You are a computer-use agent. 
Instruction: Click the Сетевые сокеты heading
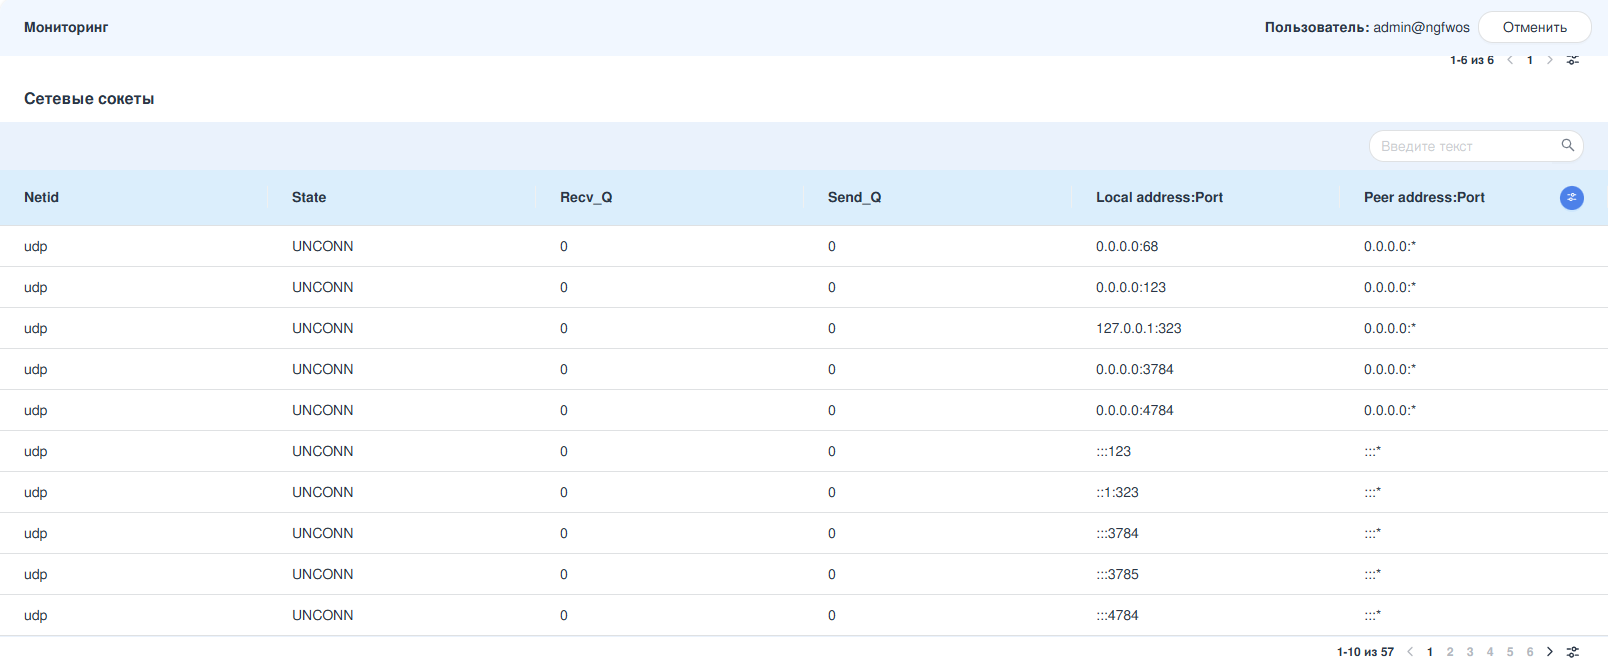coord(89,99)
